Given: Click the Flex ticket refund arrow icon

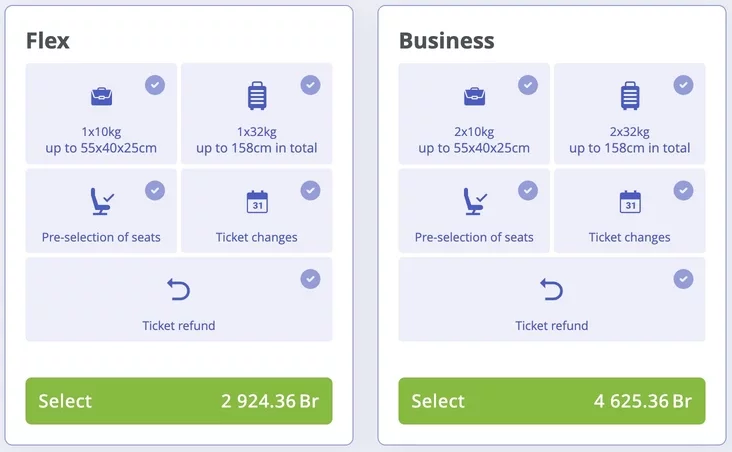Looking at the screenshot, I should pyautogui.click(x=179, y=290).
